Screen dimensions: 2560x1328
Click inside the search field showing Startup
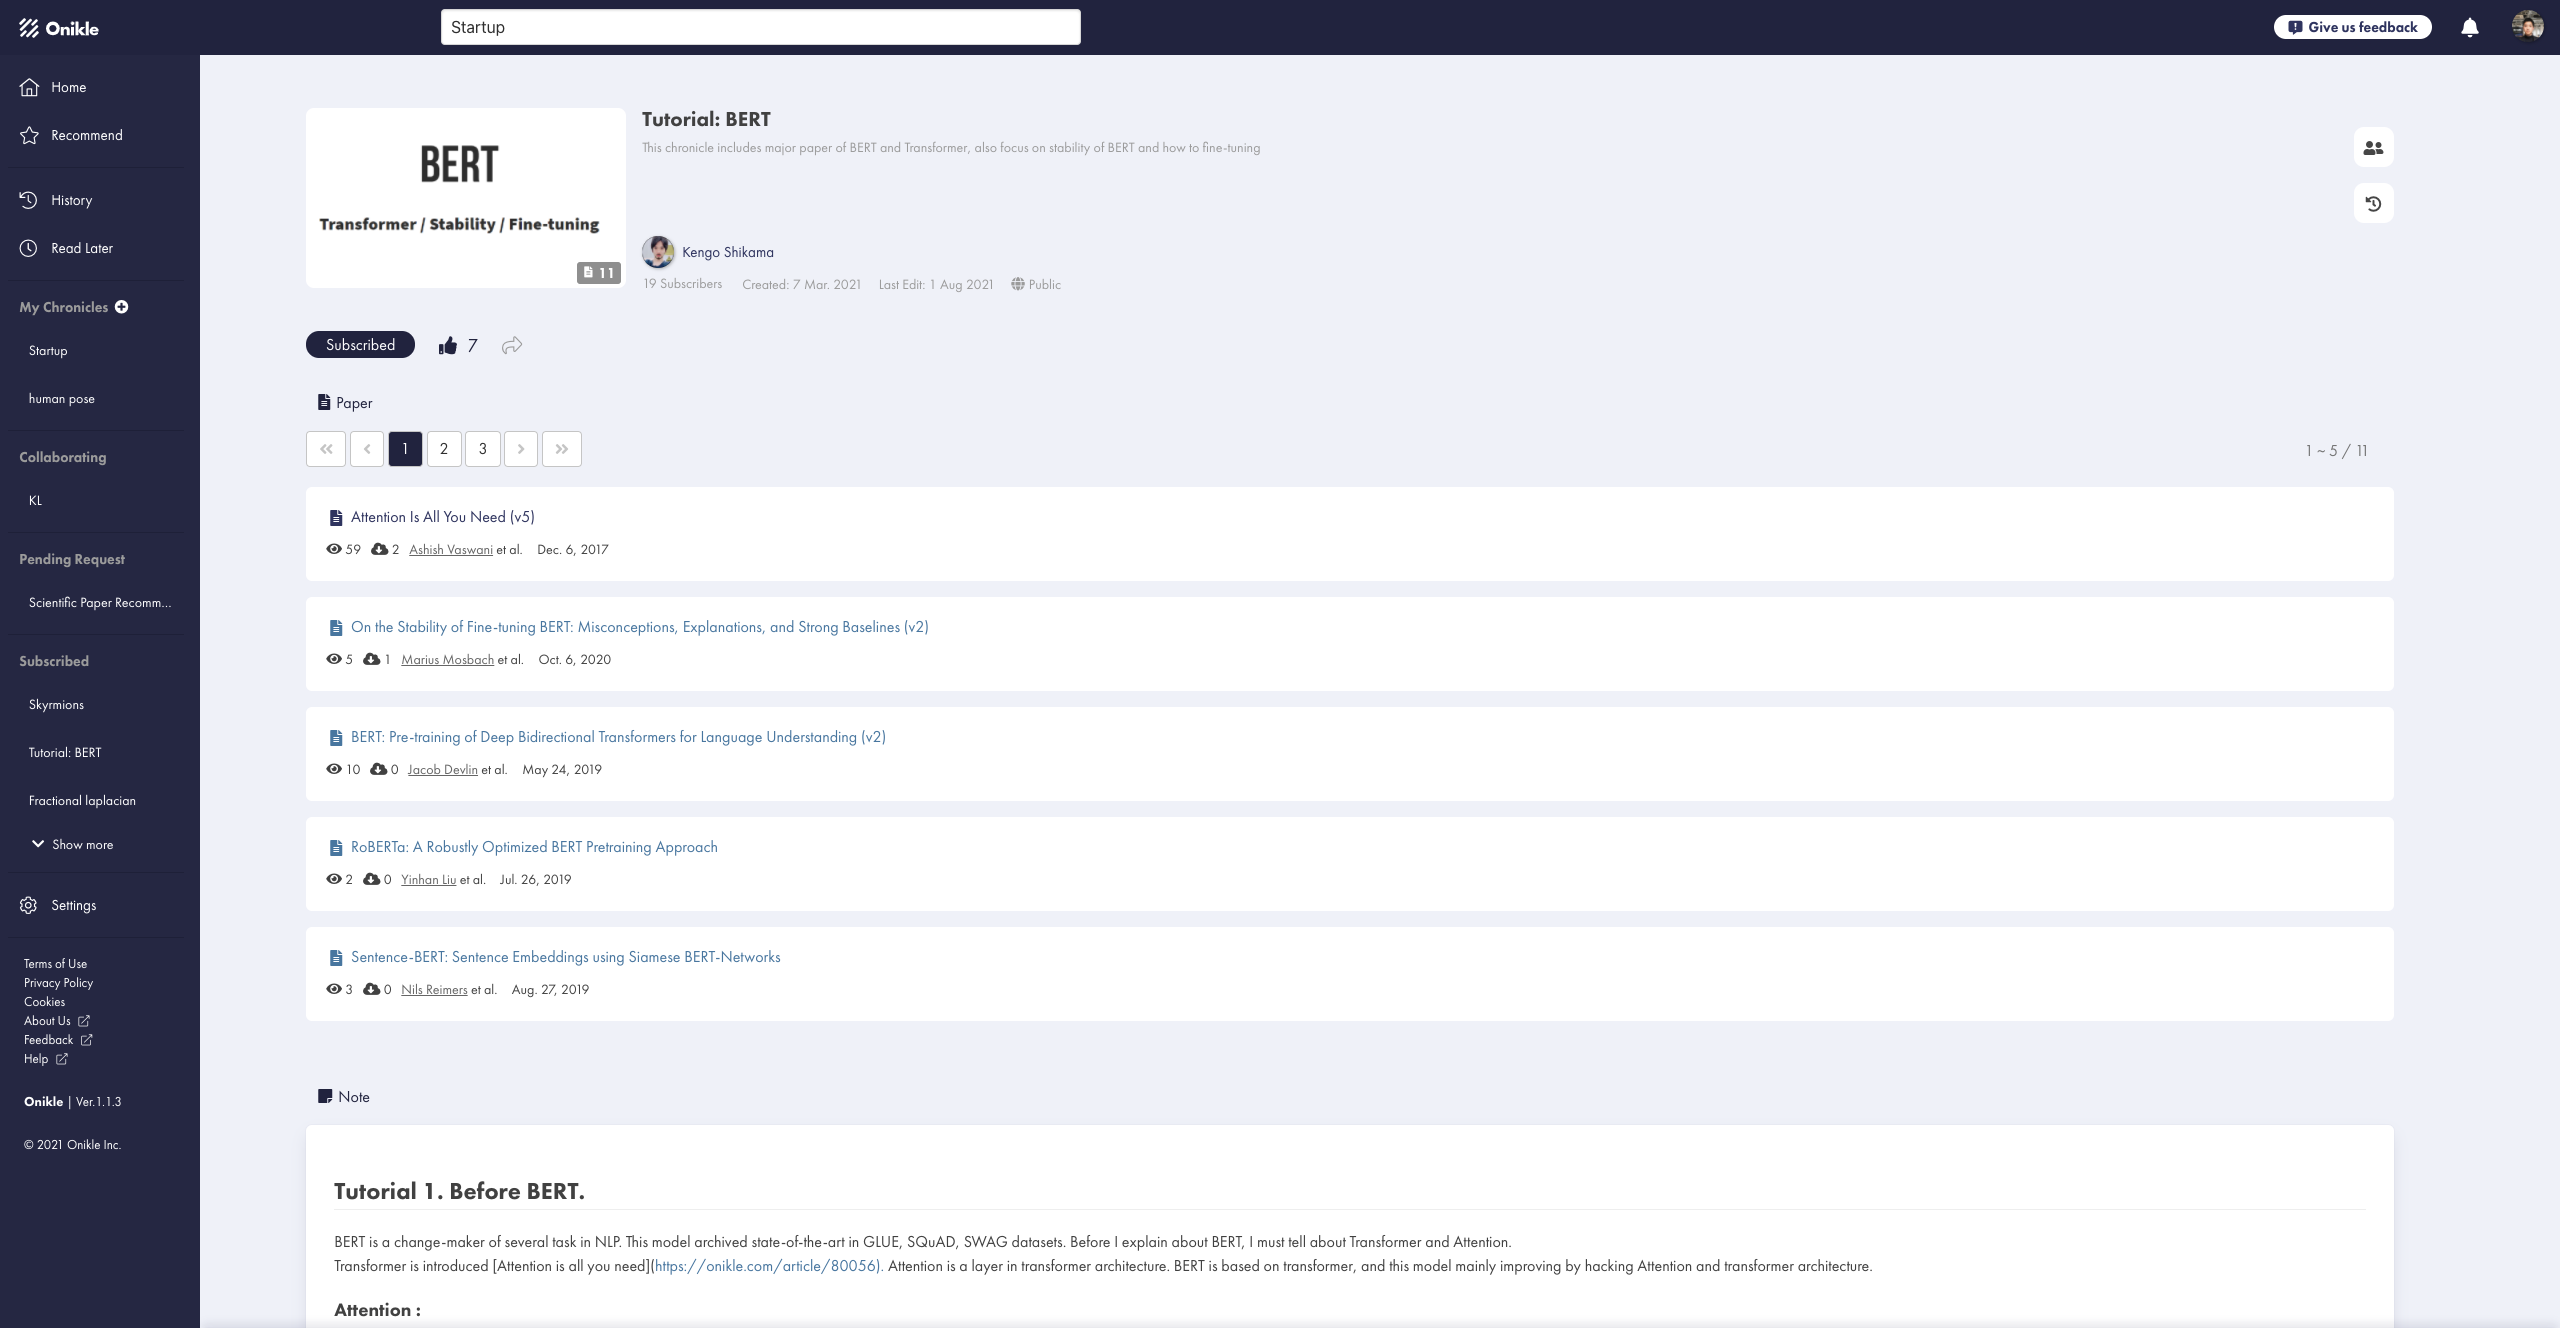(760, 27)
